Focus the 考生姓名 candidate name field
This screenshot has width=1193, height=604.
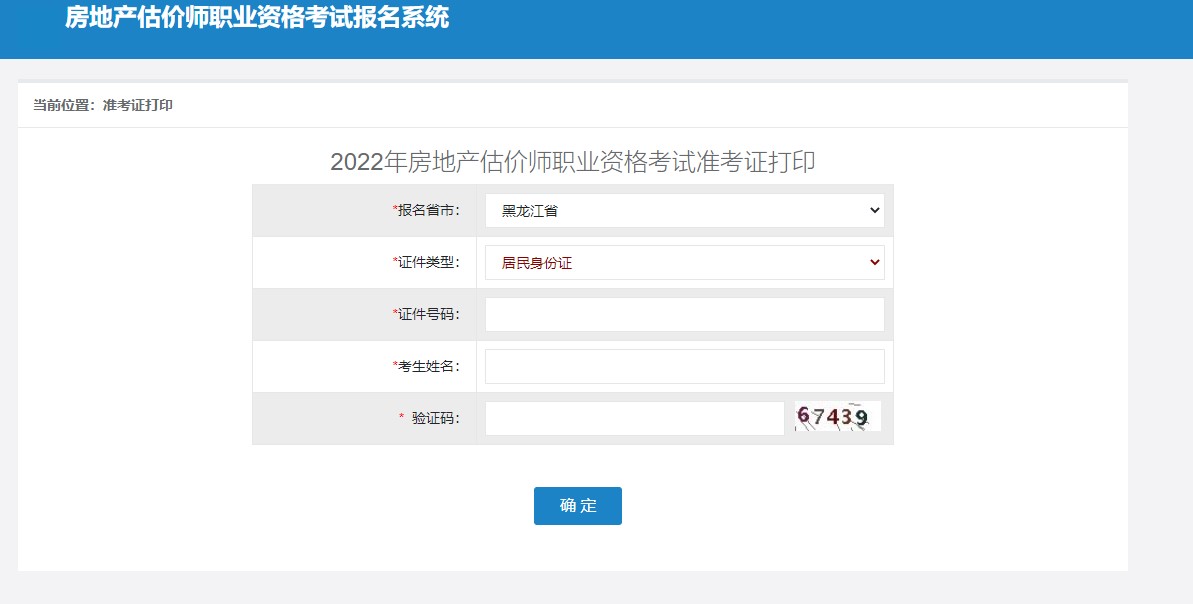[684, 366]
